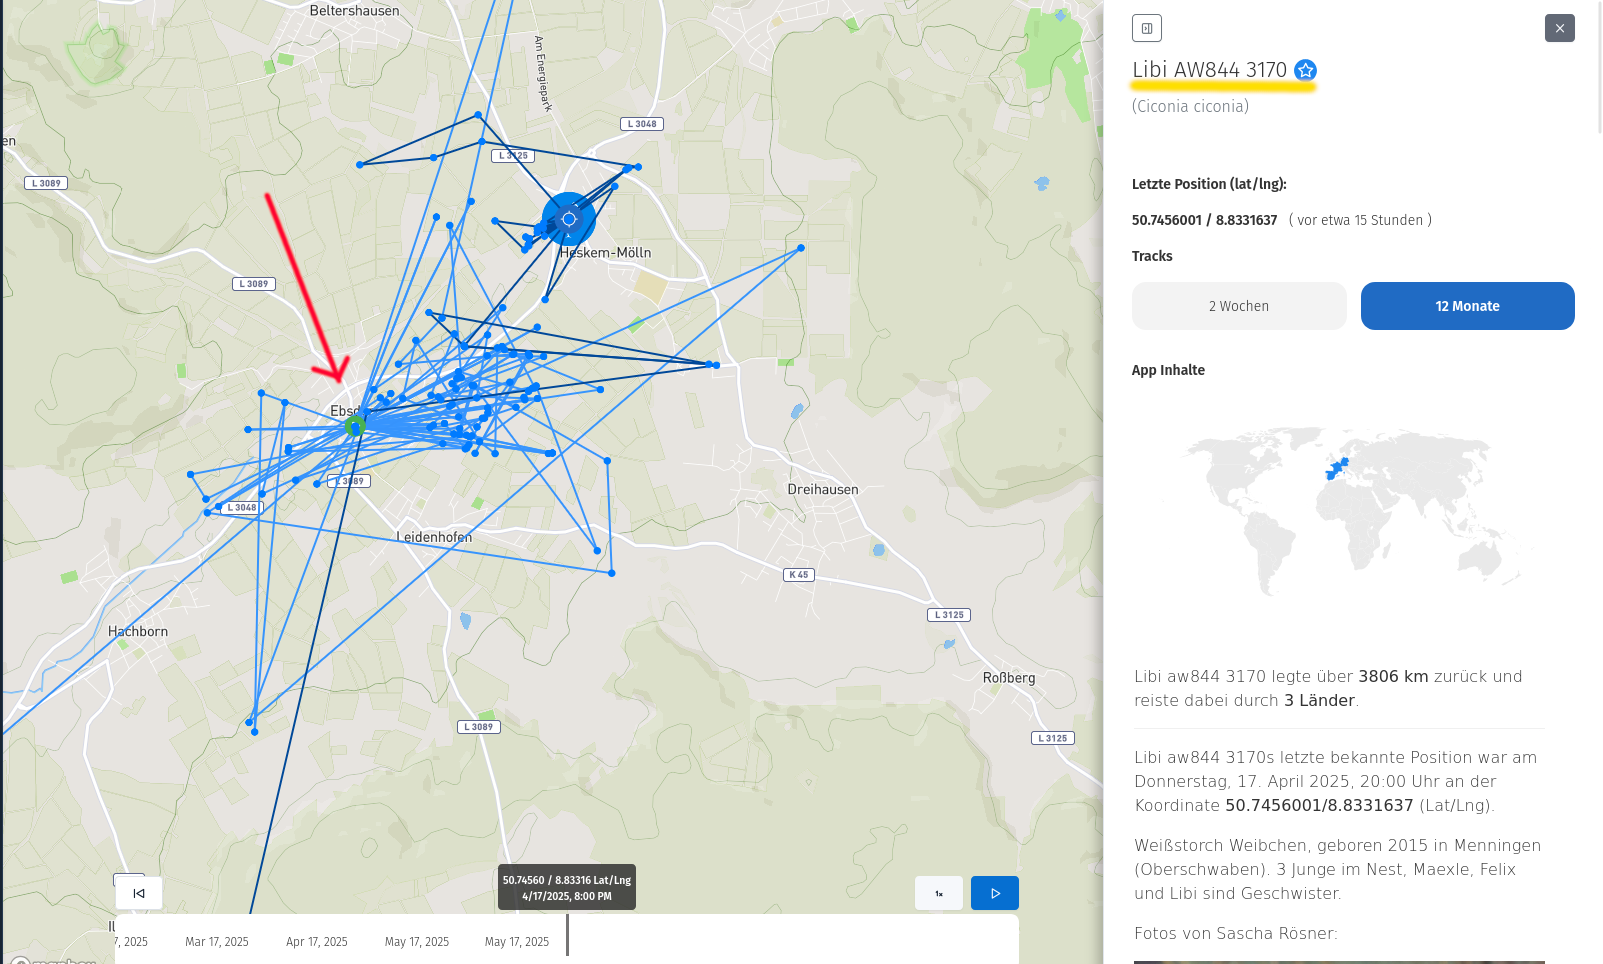The height and width of the screenshot is (964, 1603).
Task: Click the blue star badge next to name
Action: pyautogui.click(x=1305, y=70)
